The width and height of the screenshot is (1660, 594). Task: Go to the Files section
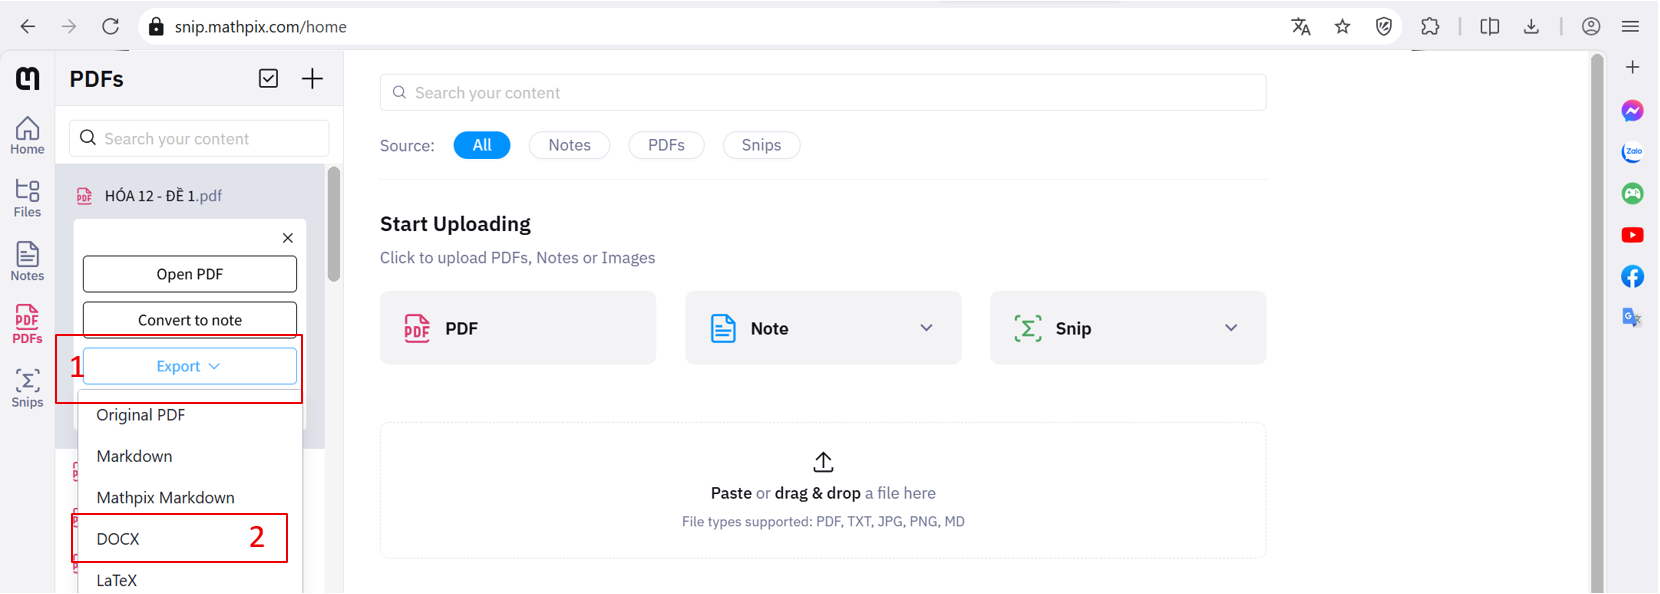click(x=27, y=197)
